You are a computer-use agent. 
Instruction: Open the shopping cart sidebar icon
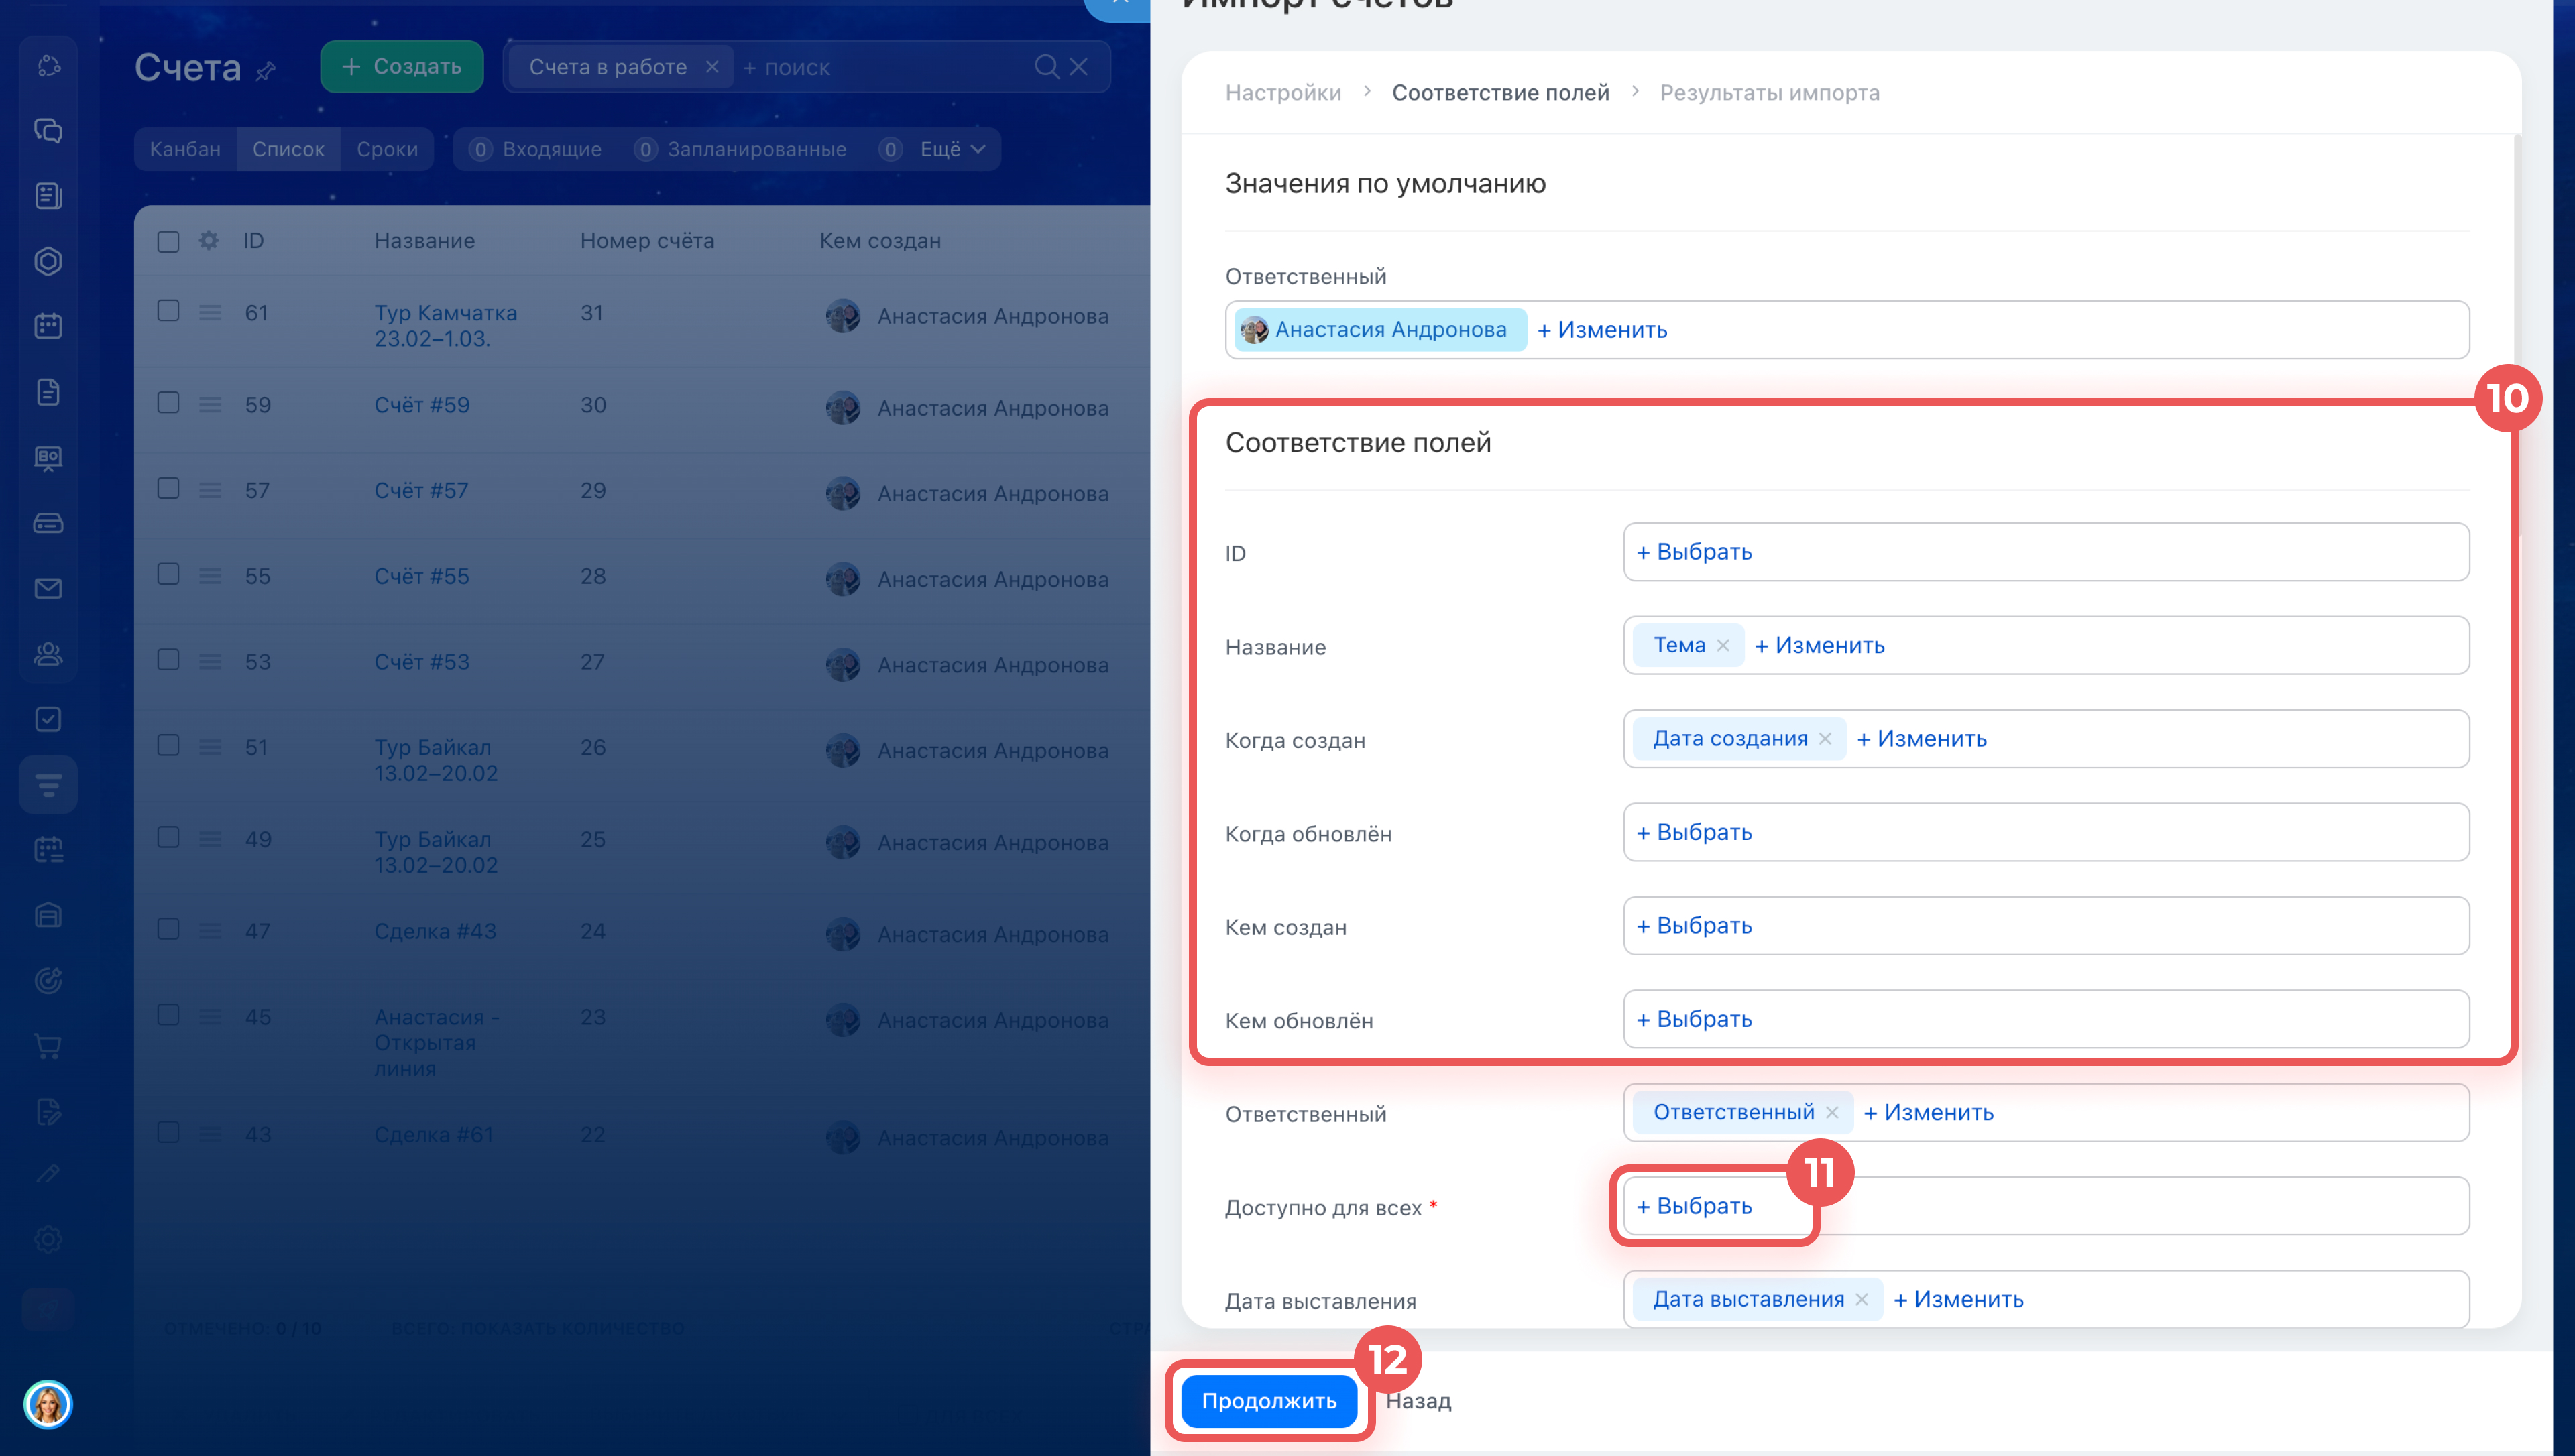[48, 1046]
